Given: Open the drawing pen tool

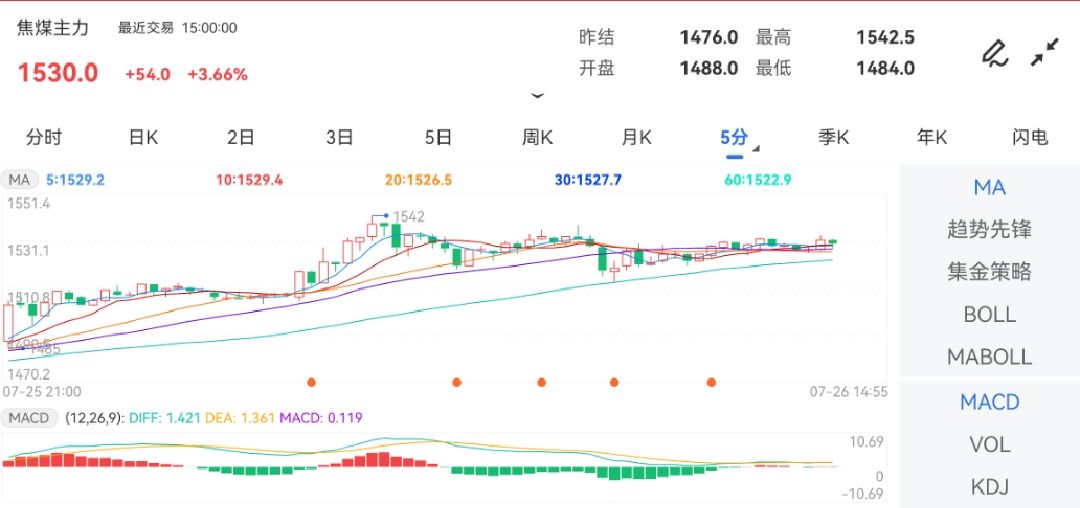Looking at the screenshot, I should pyautogui.click(x=995, y=54).
